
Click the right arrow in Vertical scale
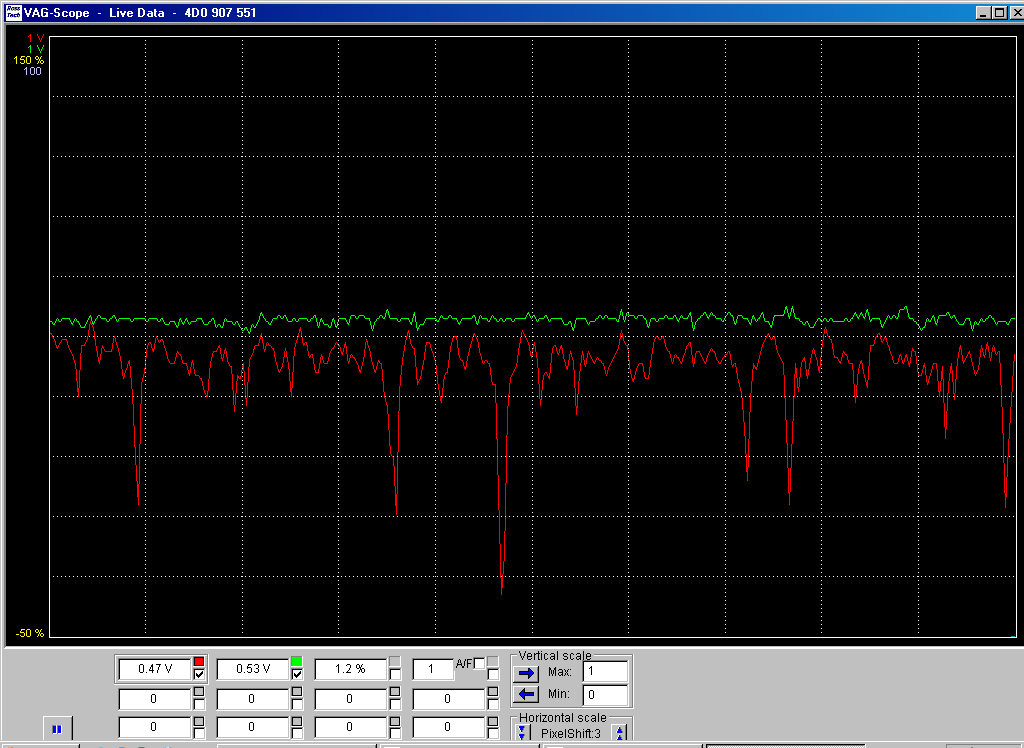pyautogui.click(x=526, y=673)
